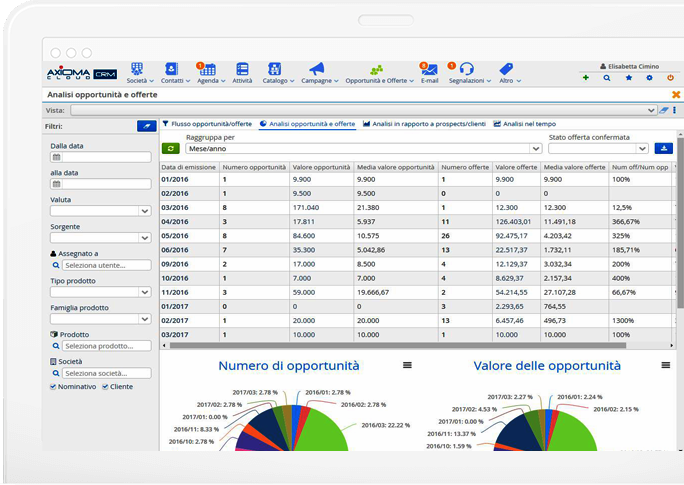The width and height of the screenshot is (684, 485).
Task: Toggle the Cliente checkbox
Action: click(x=105, y=386)
